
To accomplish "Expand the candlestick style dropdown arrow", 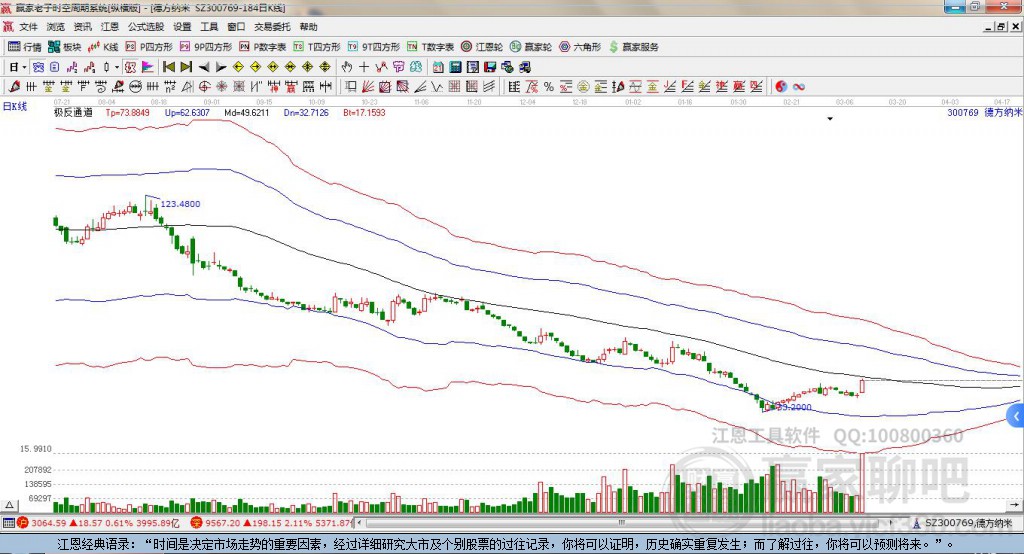I will click(x=116, y=67).
